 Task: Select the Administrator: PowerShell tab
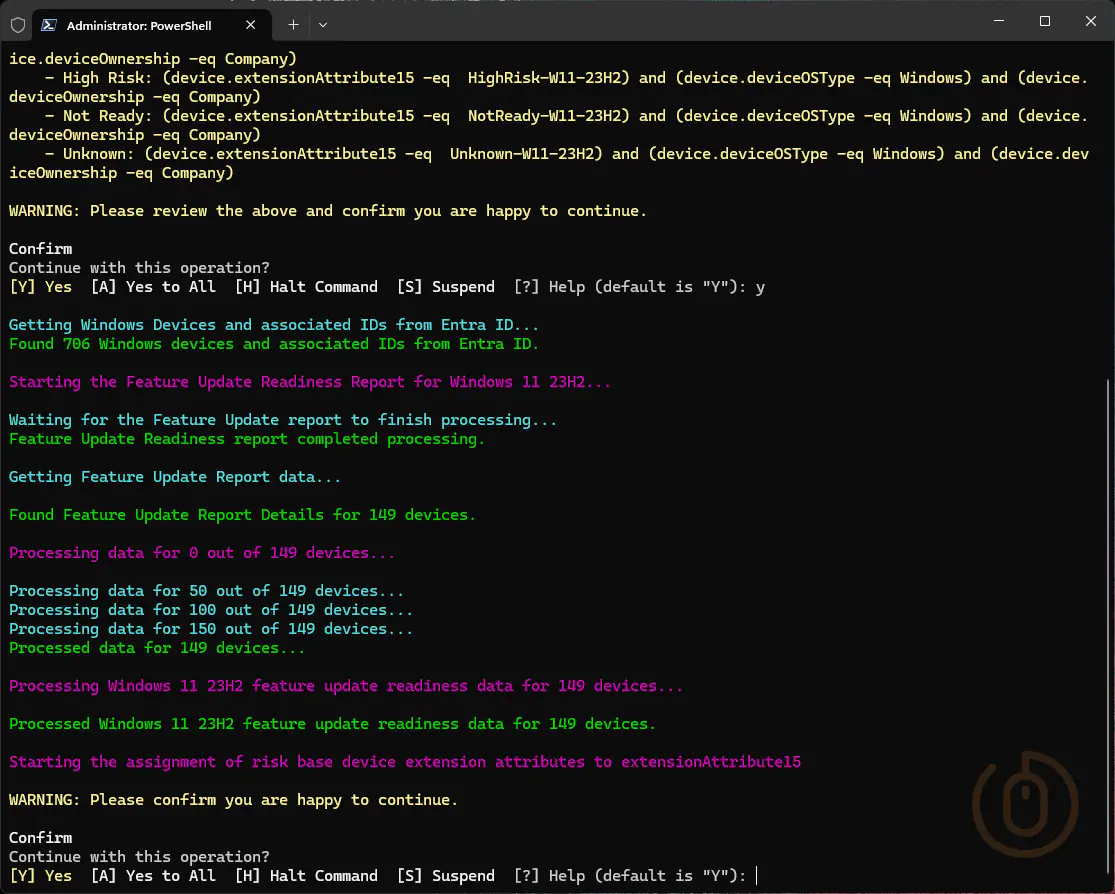(x=139, y=25)
